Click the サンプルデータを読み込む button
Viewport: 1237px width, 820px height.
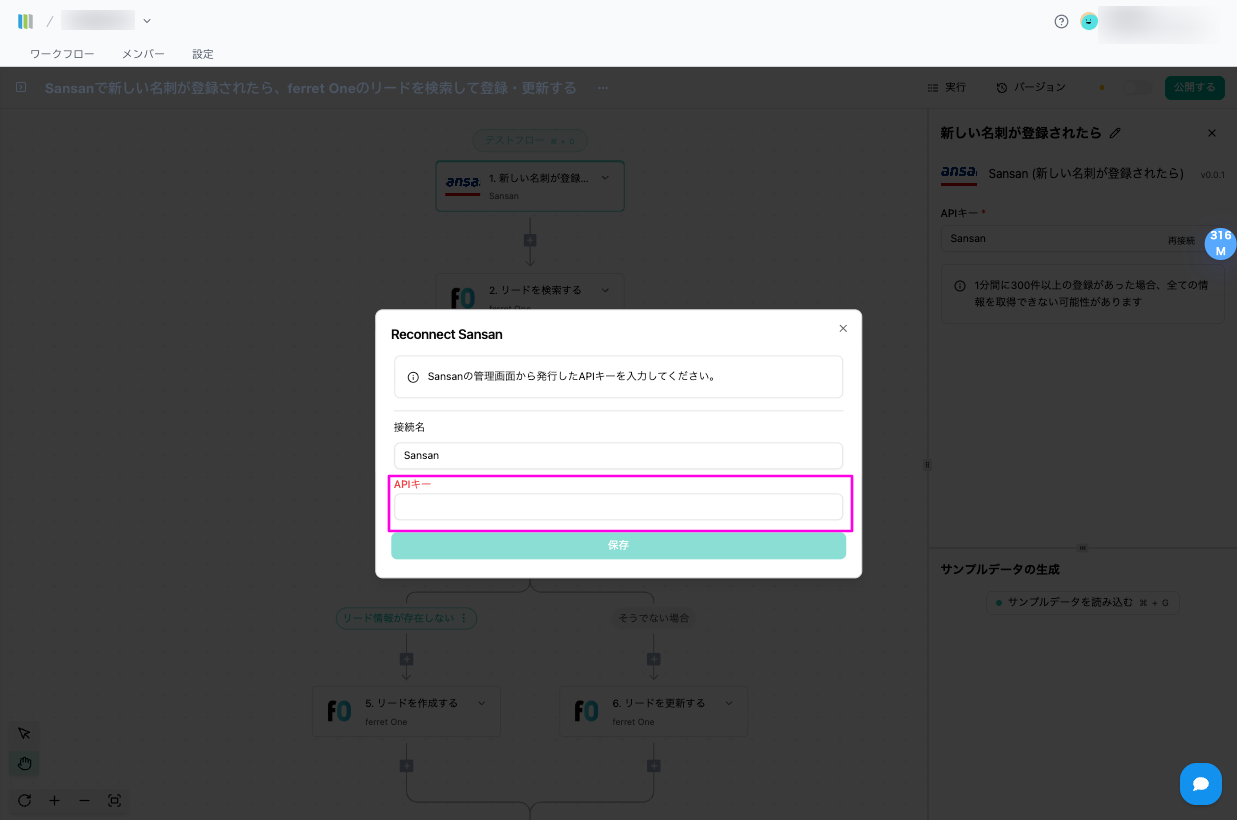coord(1082,603)
